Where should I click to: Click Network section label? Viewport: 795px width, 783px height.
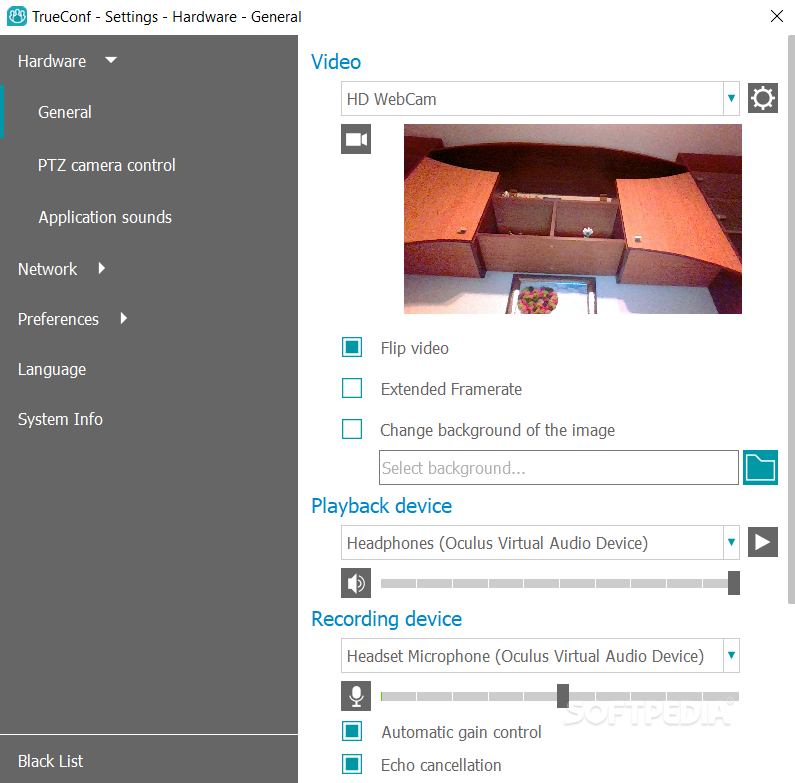pos(47,269)
